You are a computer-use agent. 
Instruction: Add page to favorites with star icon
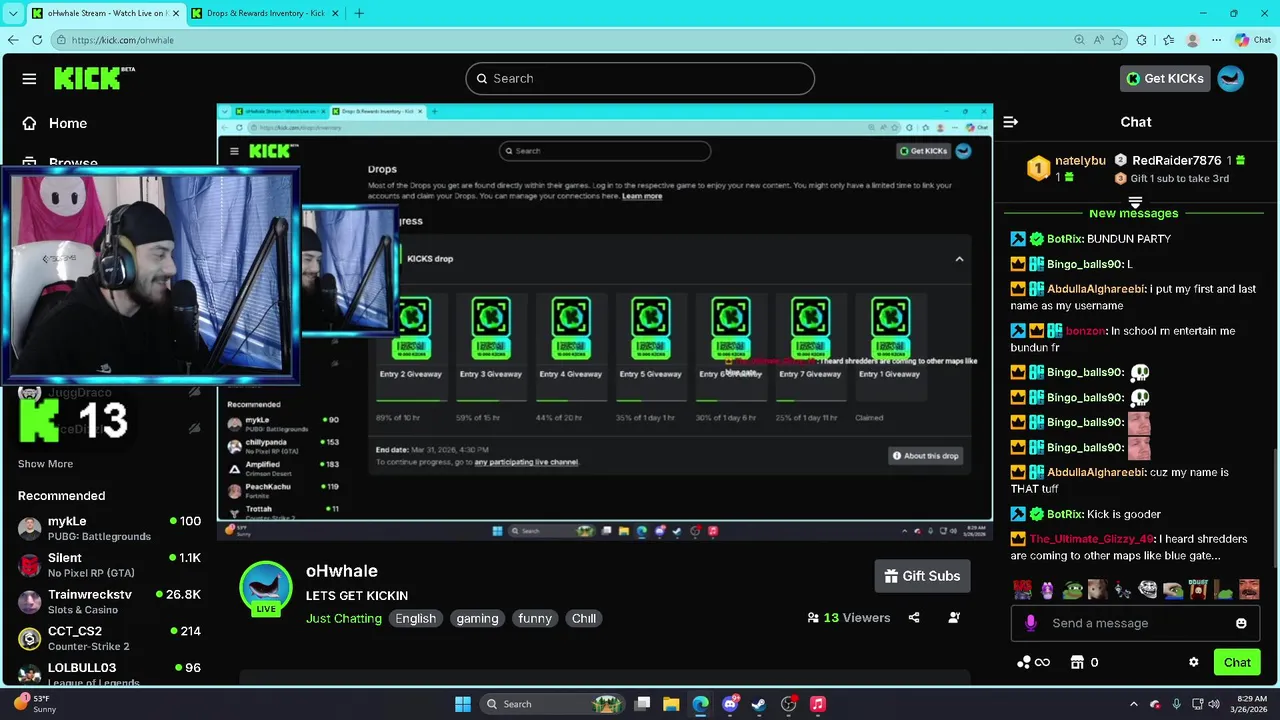tap(1117, 40)
